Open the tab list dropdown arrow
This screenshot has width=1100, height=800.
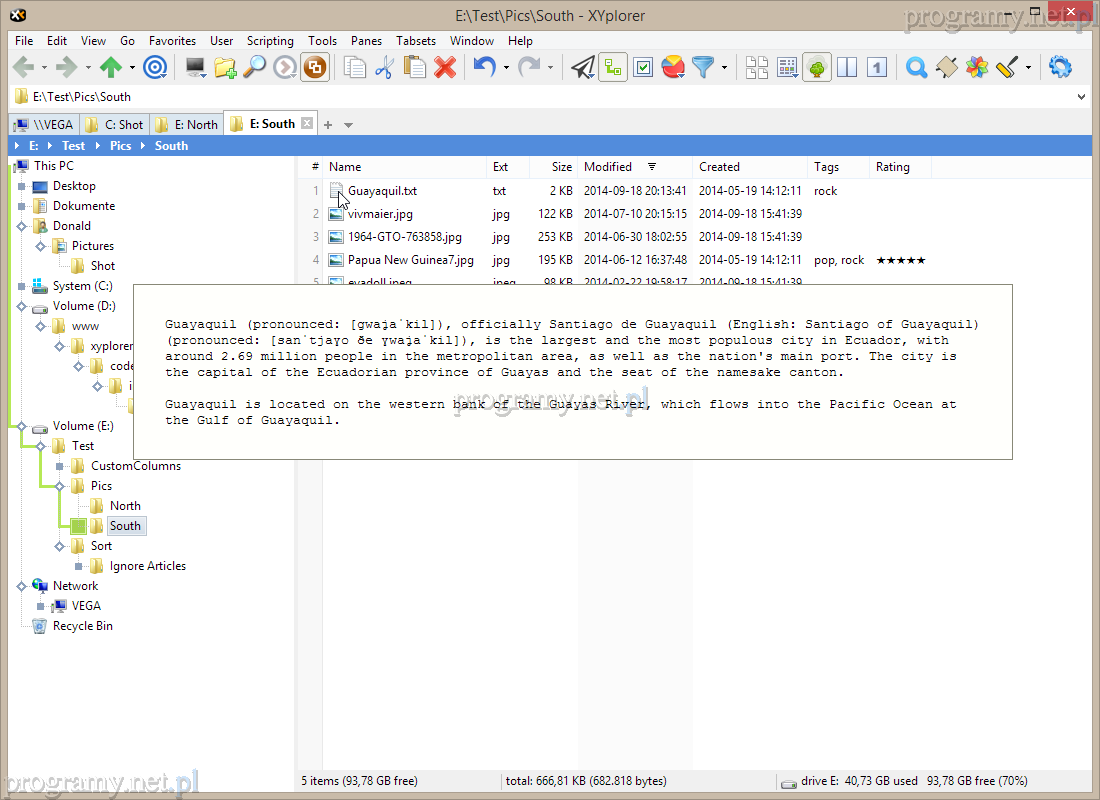pyautogui.click(x=348, y=125)
